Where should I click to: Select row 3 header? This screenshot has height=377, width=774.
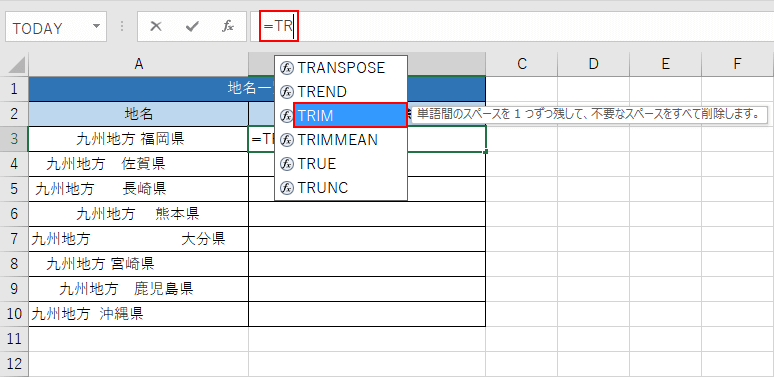pos(14,139)
